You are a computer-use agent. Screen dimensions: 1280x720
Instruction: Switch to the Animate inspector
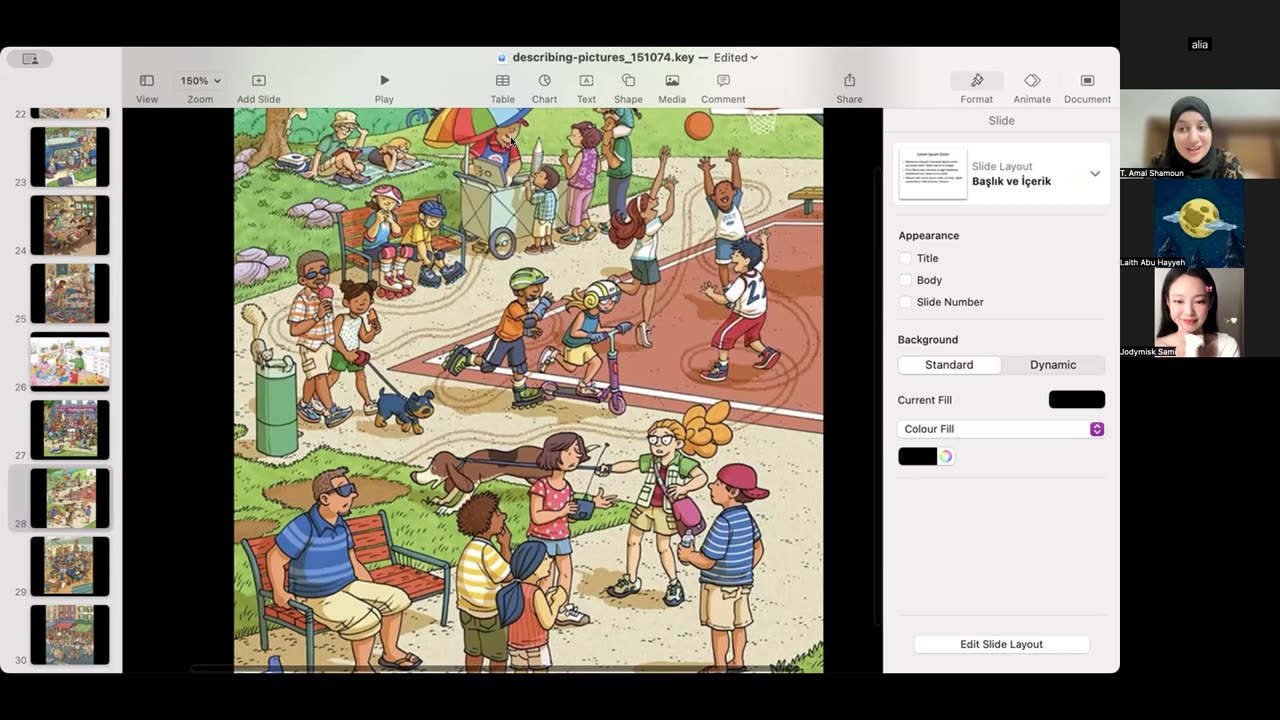1032,86
